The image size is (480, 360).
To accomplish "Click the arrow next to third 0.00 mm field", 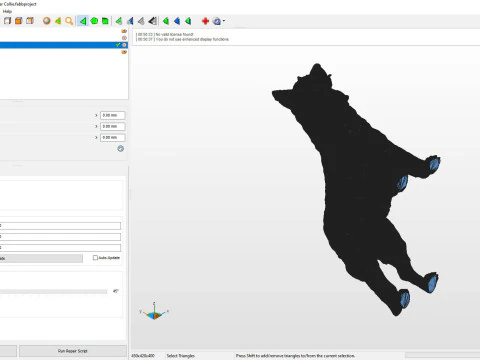I will 96,137.
